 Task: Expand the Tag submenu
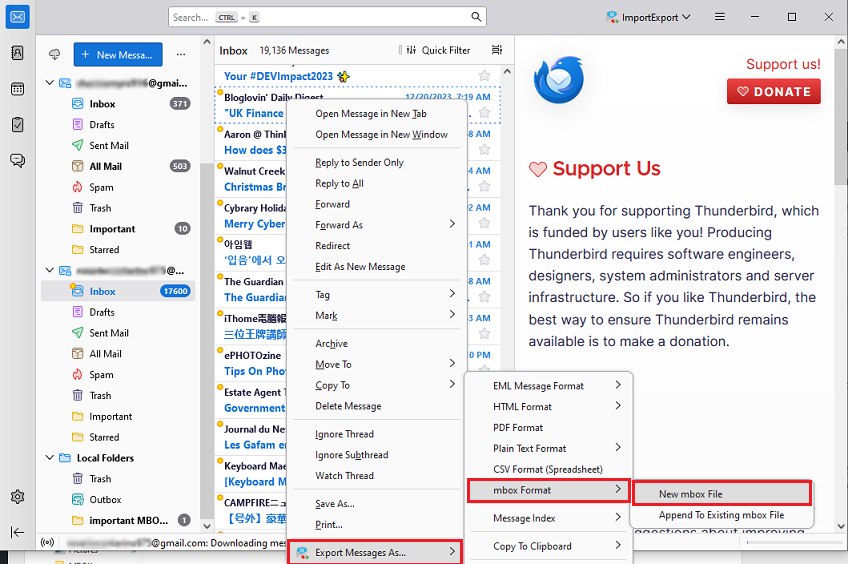coord(376,295)
